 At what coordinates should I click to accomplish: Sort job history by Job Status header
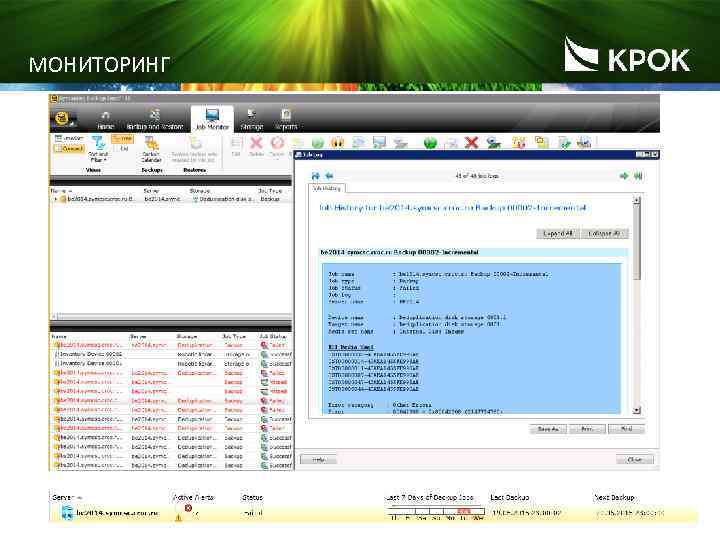click(273, 337)
